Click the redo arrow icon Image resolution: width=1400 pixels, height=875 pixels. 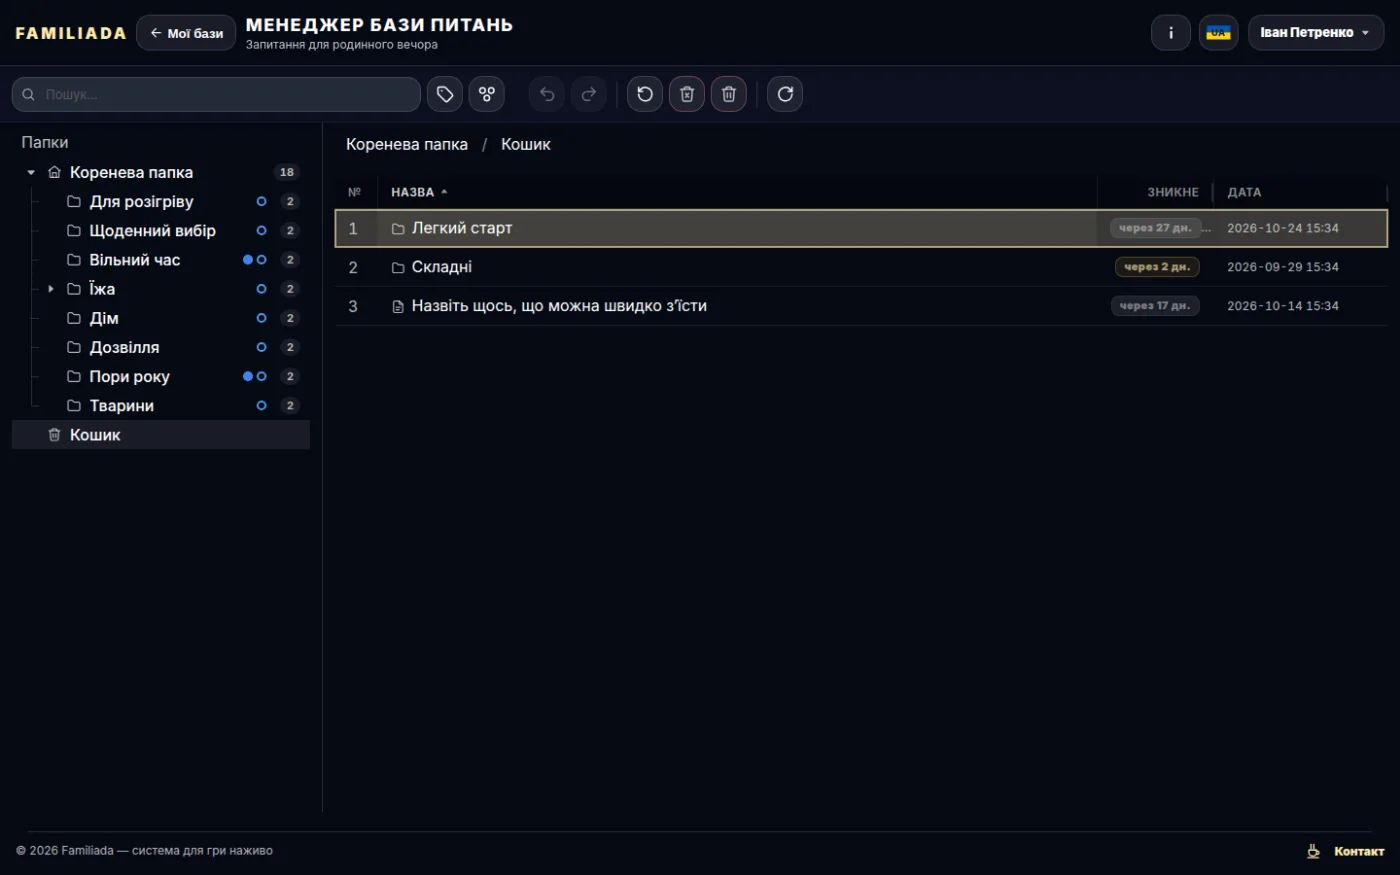tap(589, 94)
